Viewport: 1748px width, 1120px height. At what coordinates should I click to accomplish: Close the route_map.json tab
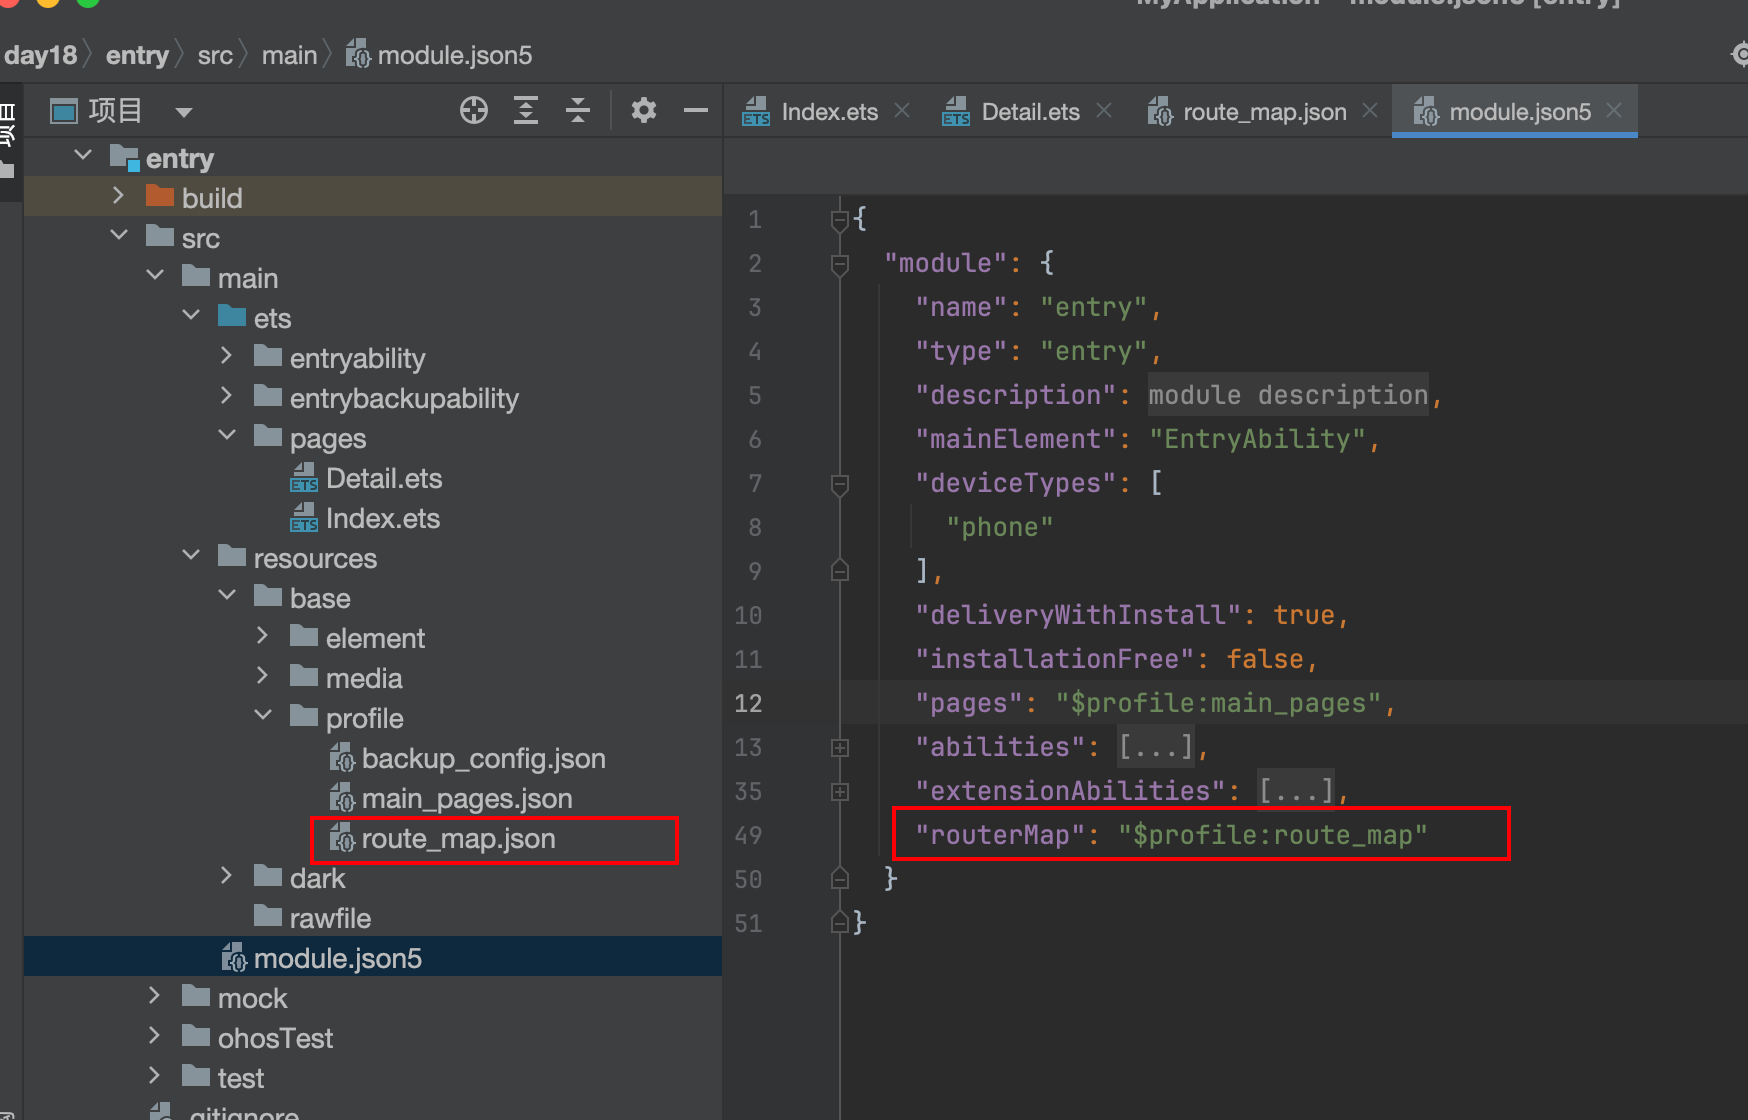pos(1370,110)
